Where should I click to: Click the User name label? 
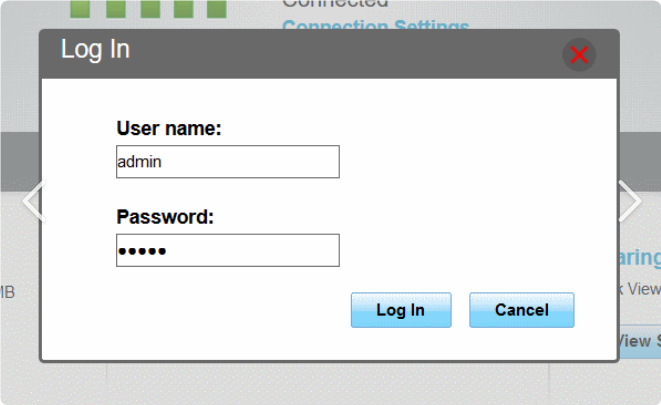coord(169,128)
